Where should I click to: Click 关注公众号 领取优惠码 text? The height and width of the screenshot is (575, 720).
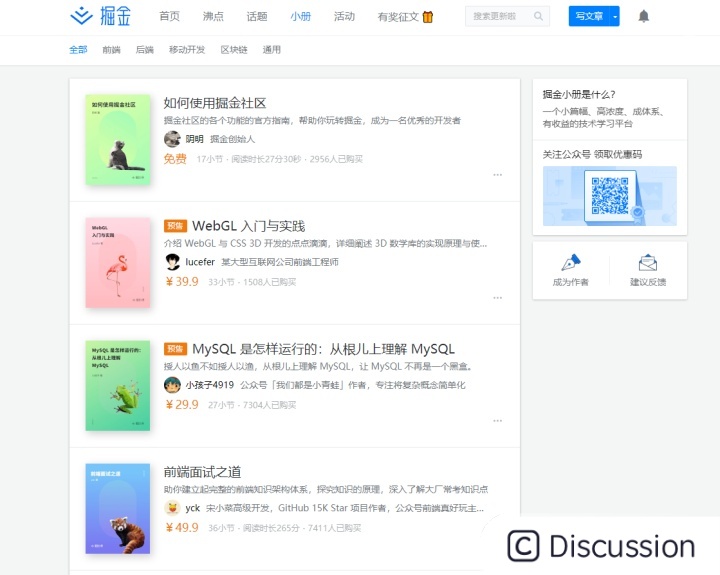click(x=592, y=154)
